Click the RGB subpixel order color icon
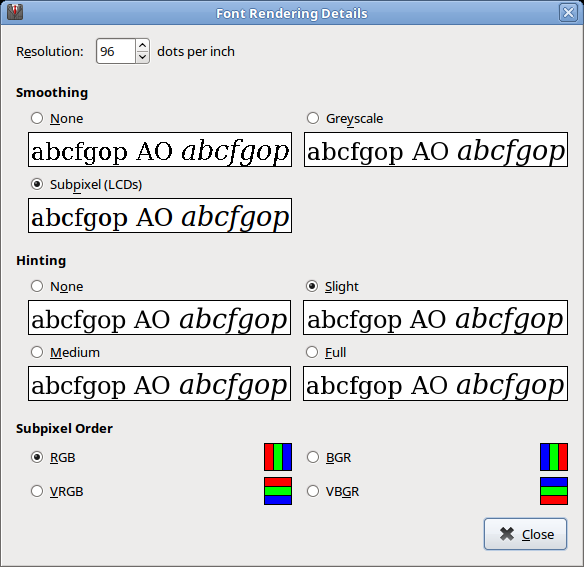584x567 pixels. [x=278, y=457]
